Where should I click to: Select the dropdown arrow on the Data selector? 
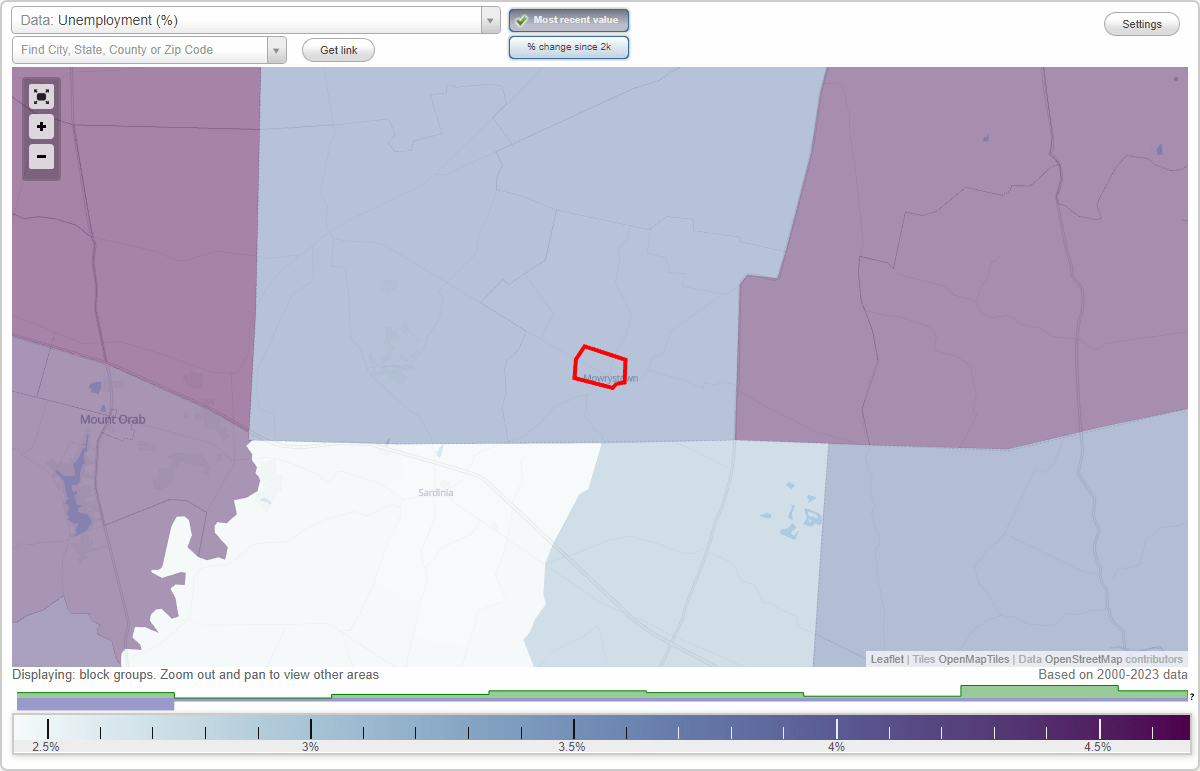tap(489, 19)
